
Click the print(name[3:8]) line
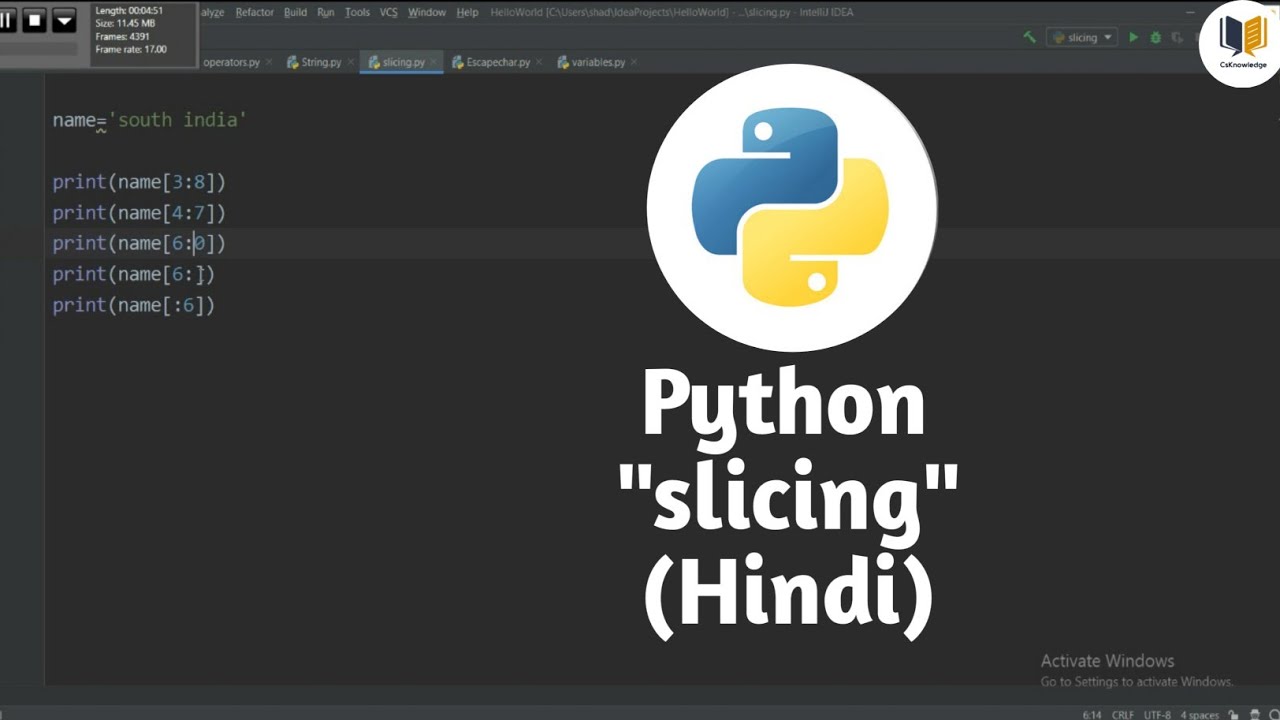(x=139, y=182)
